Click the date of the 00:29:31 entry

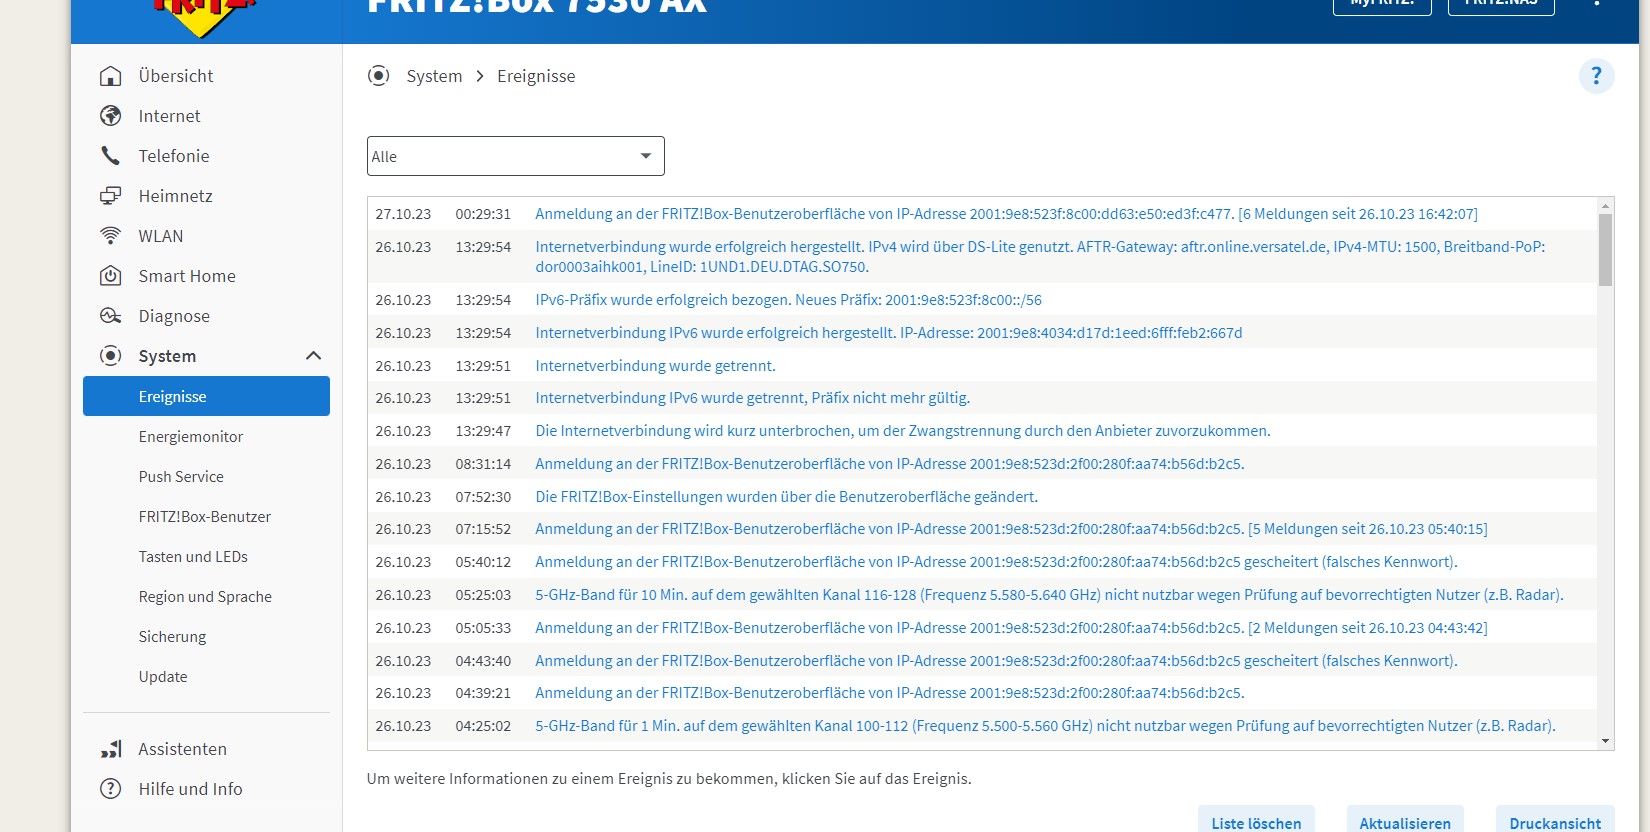403,214
